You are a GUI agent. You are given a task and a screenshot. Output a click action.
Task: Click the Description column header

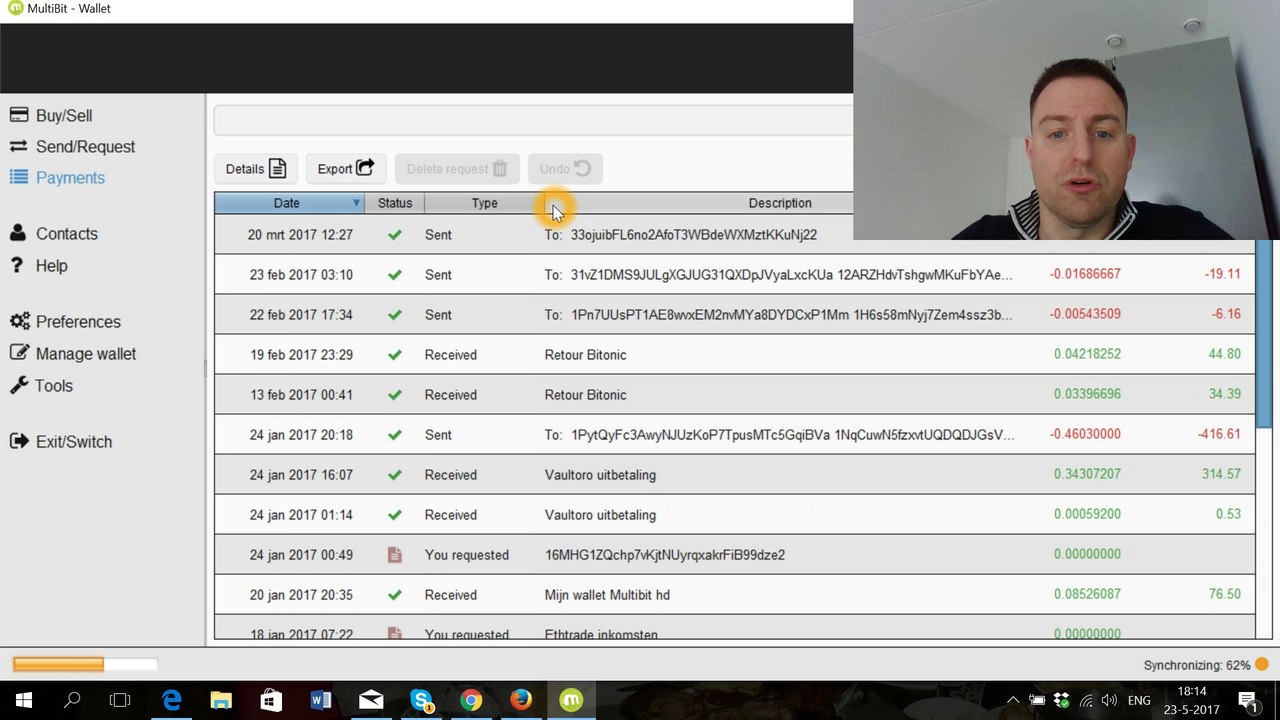(x=780, y=203)
